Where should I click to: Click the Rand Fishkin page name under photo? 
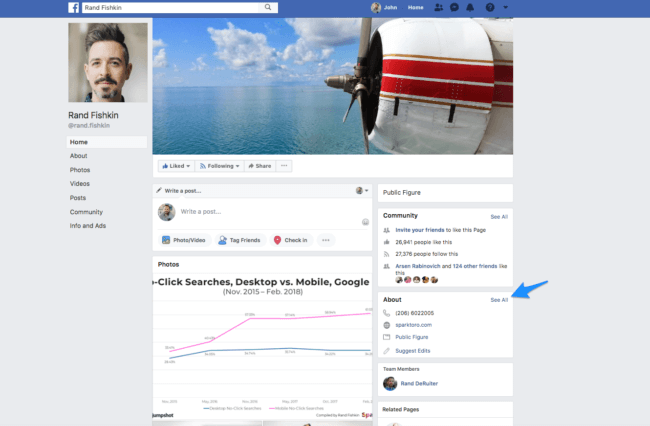click(x=93, y=115)
